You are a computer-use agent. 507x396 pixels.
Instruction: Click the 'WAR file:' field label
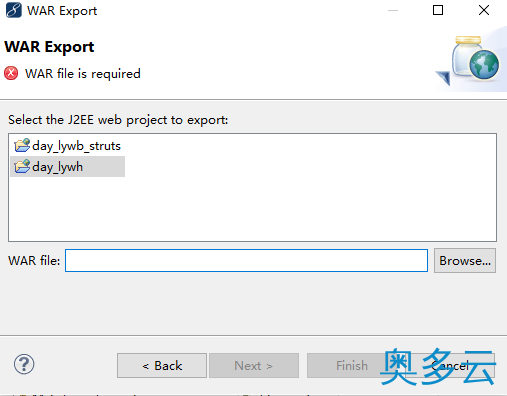coord(34,261)
